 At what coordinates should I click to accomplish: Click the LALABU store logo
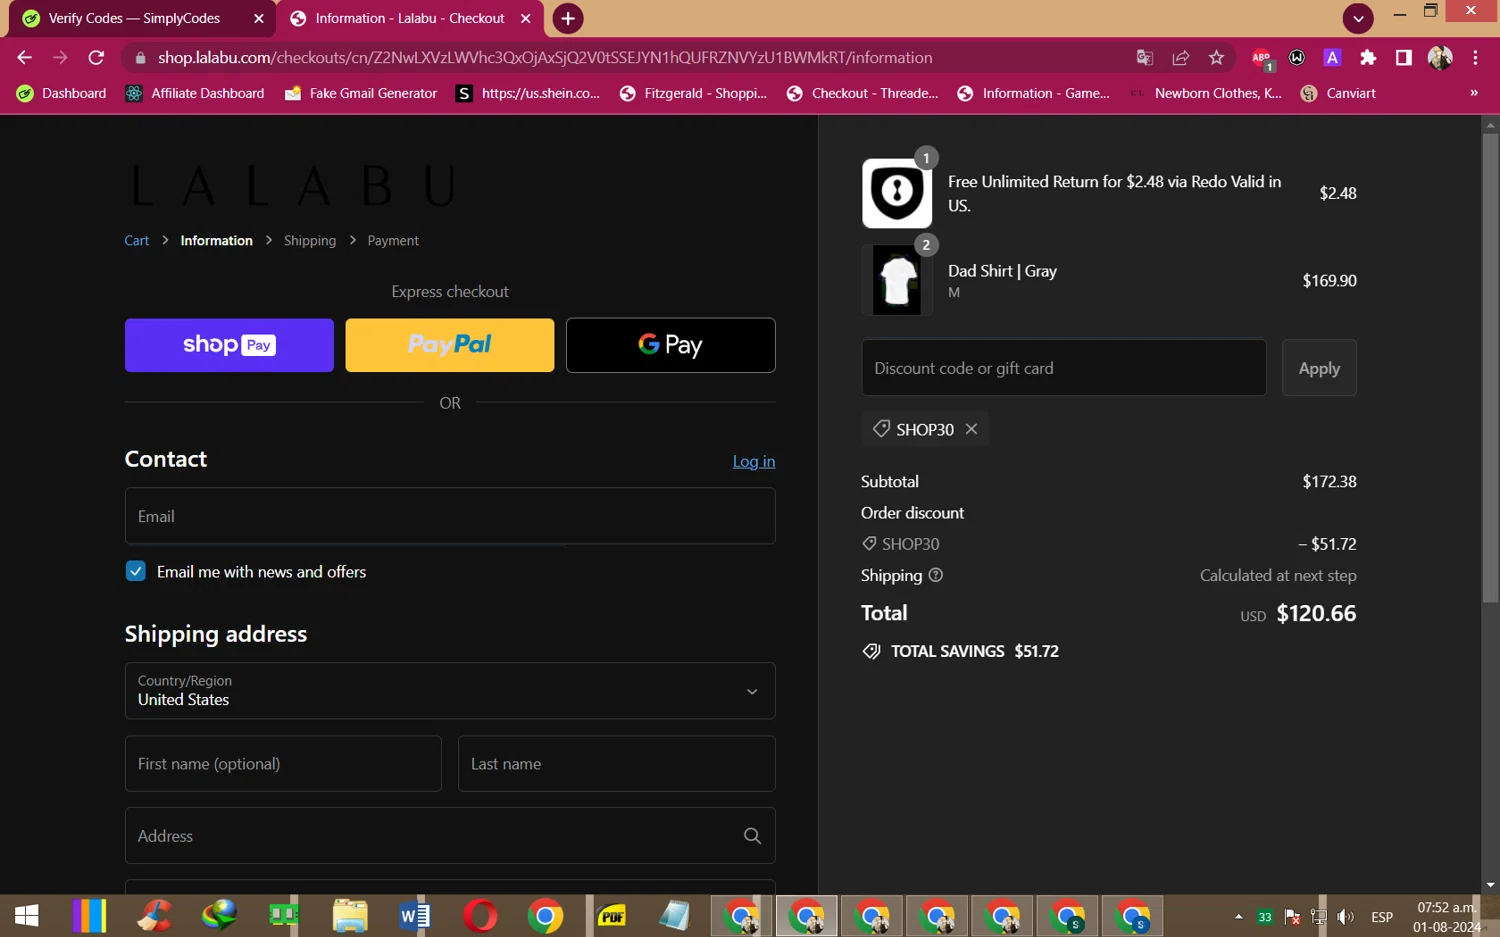coord(295,186)
